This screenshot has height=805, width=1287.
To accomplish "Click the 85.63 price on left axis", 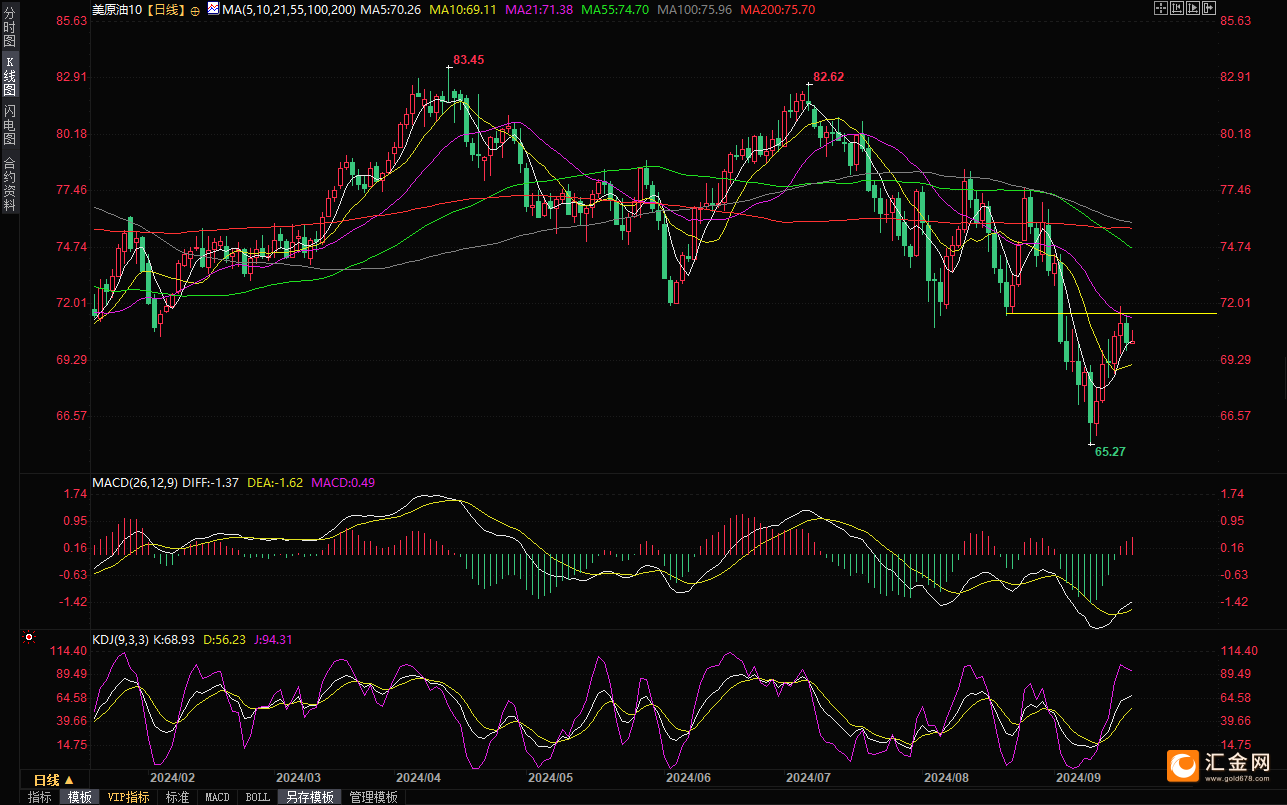I will click(72, 21).
